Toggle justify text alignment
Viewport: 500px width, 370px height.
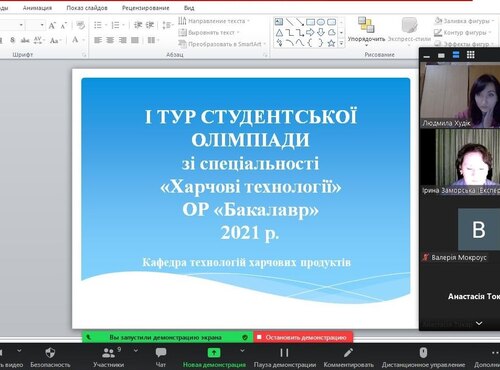tap(135, 40)
